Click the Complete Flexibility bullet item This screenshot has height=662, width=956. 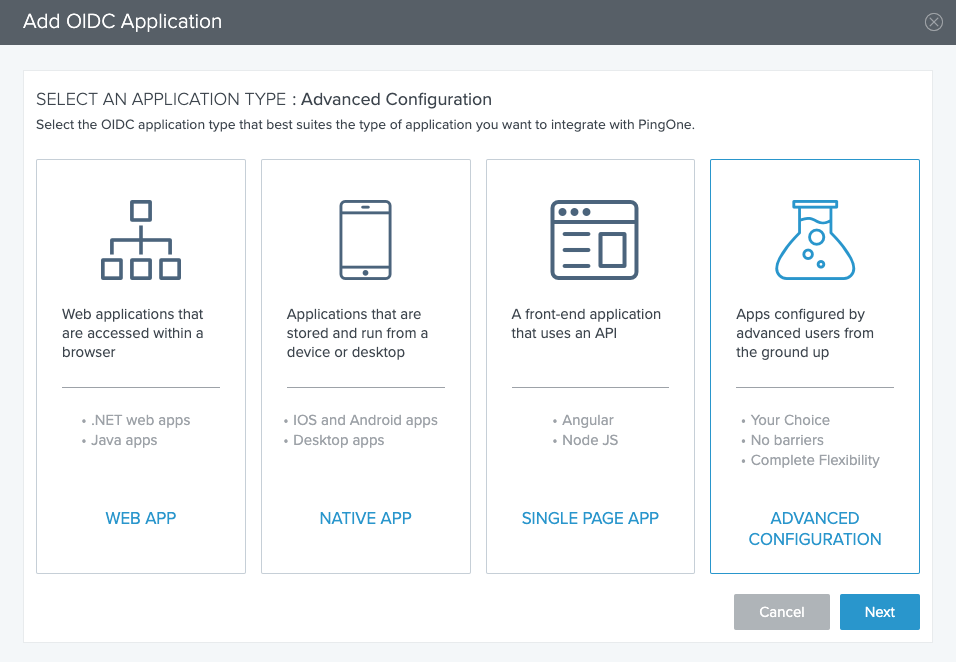coord(814,460)
